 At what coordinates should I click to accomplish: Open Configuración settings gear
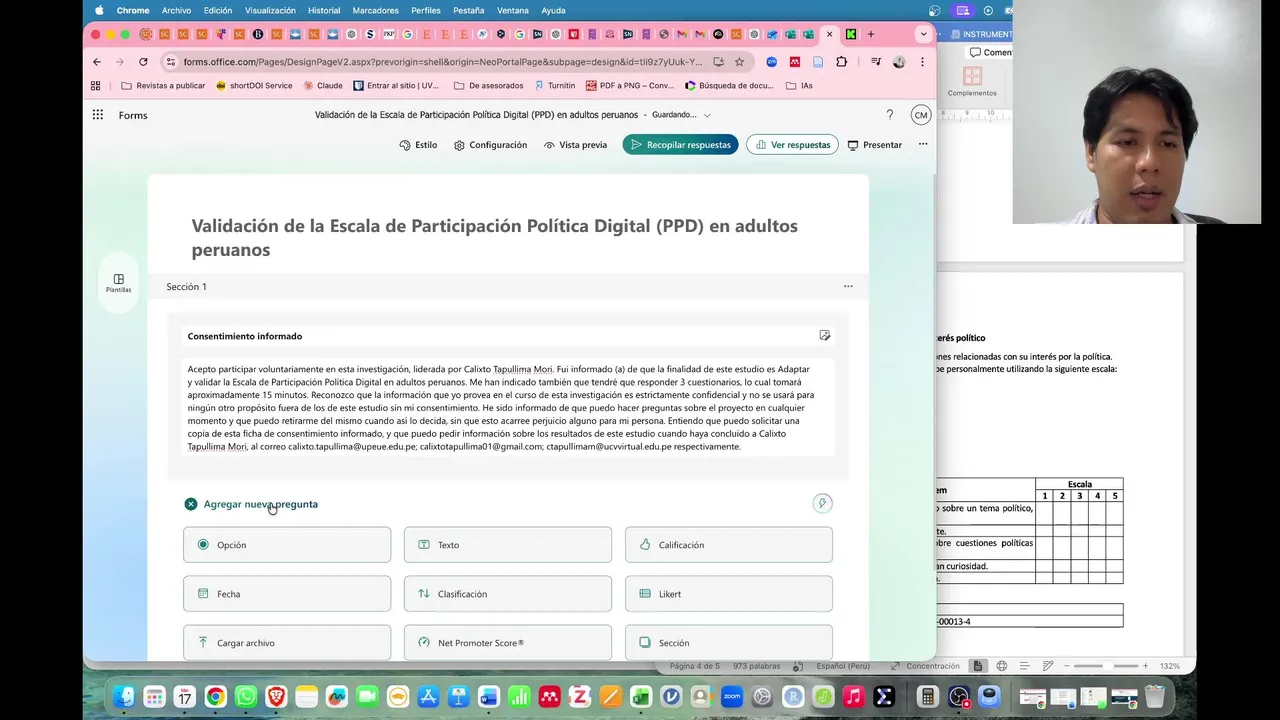click(490, 145)
